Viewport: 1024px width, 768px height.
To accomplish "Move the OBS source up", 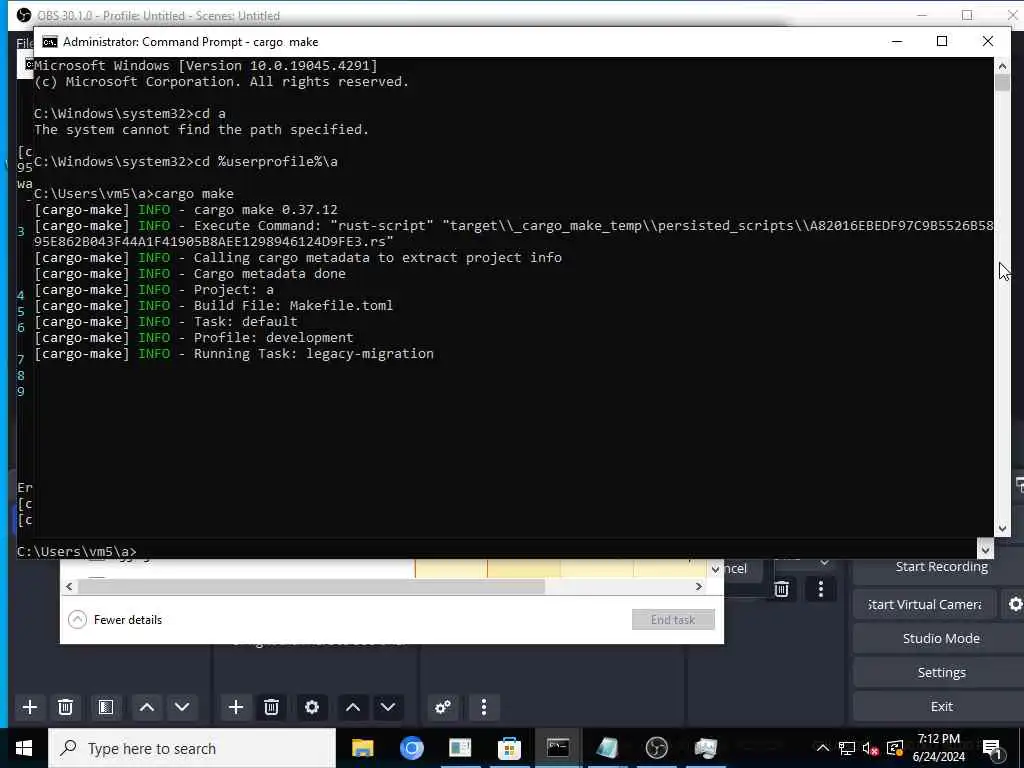I will click(x=353, y=707).
